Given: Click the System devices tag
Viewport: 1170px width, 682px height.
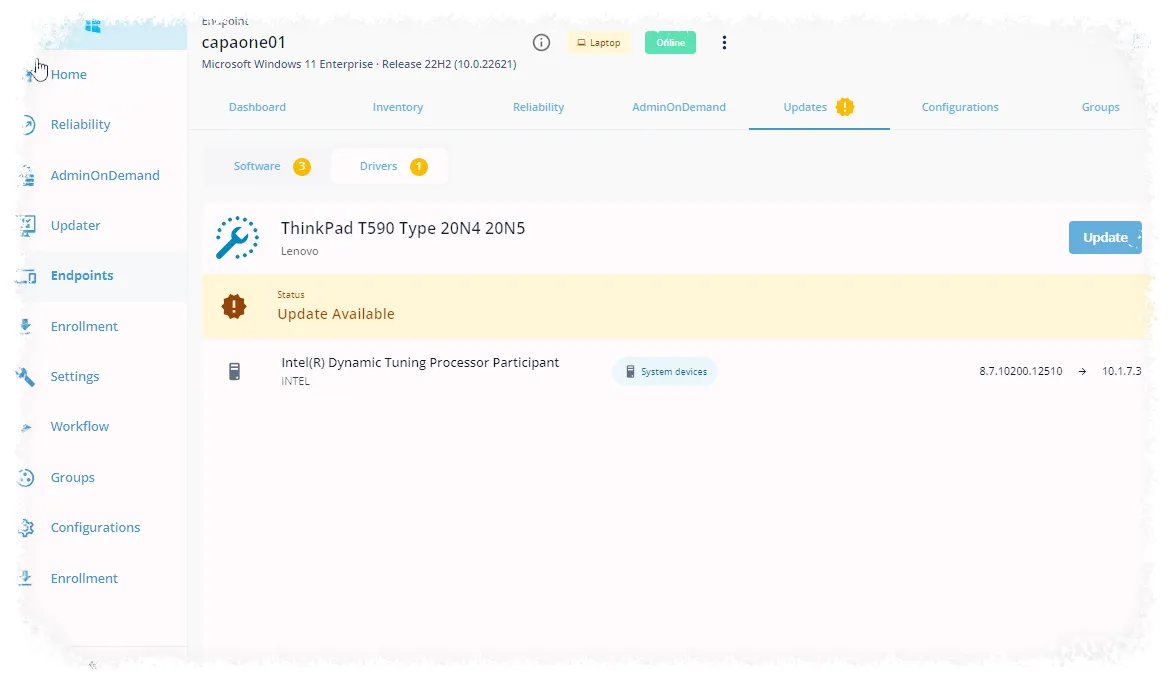Looking at the screenshot, I should [x=665, y=372].
